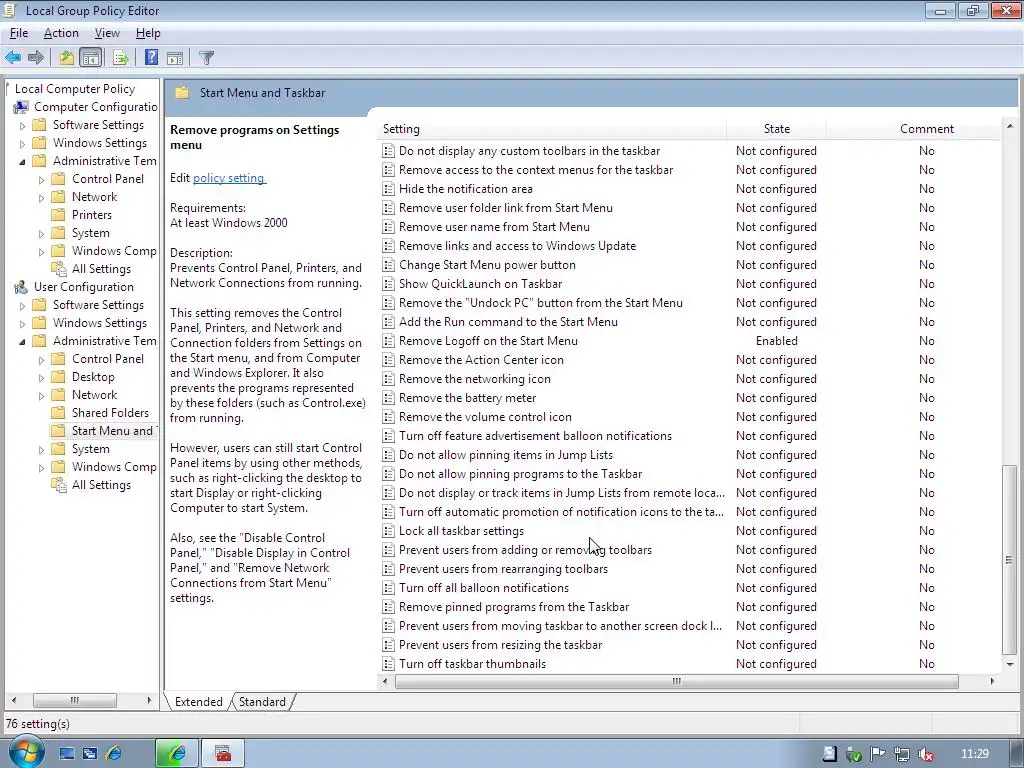Expand the Desktop folder node
The image size is (1024, 768).
(41, 377)
